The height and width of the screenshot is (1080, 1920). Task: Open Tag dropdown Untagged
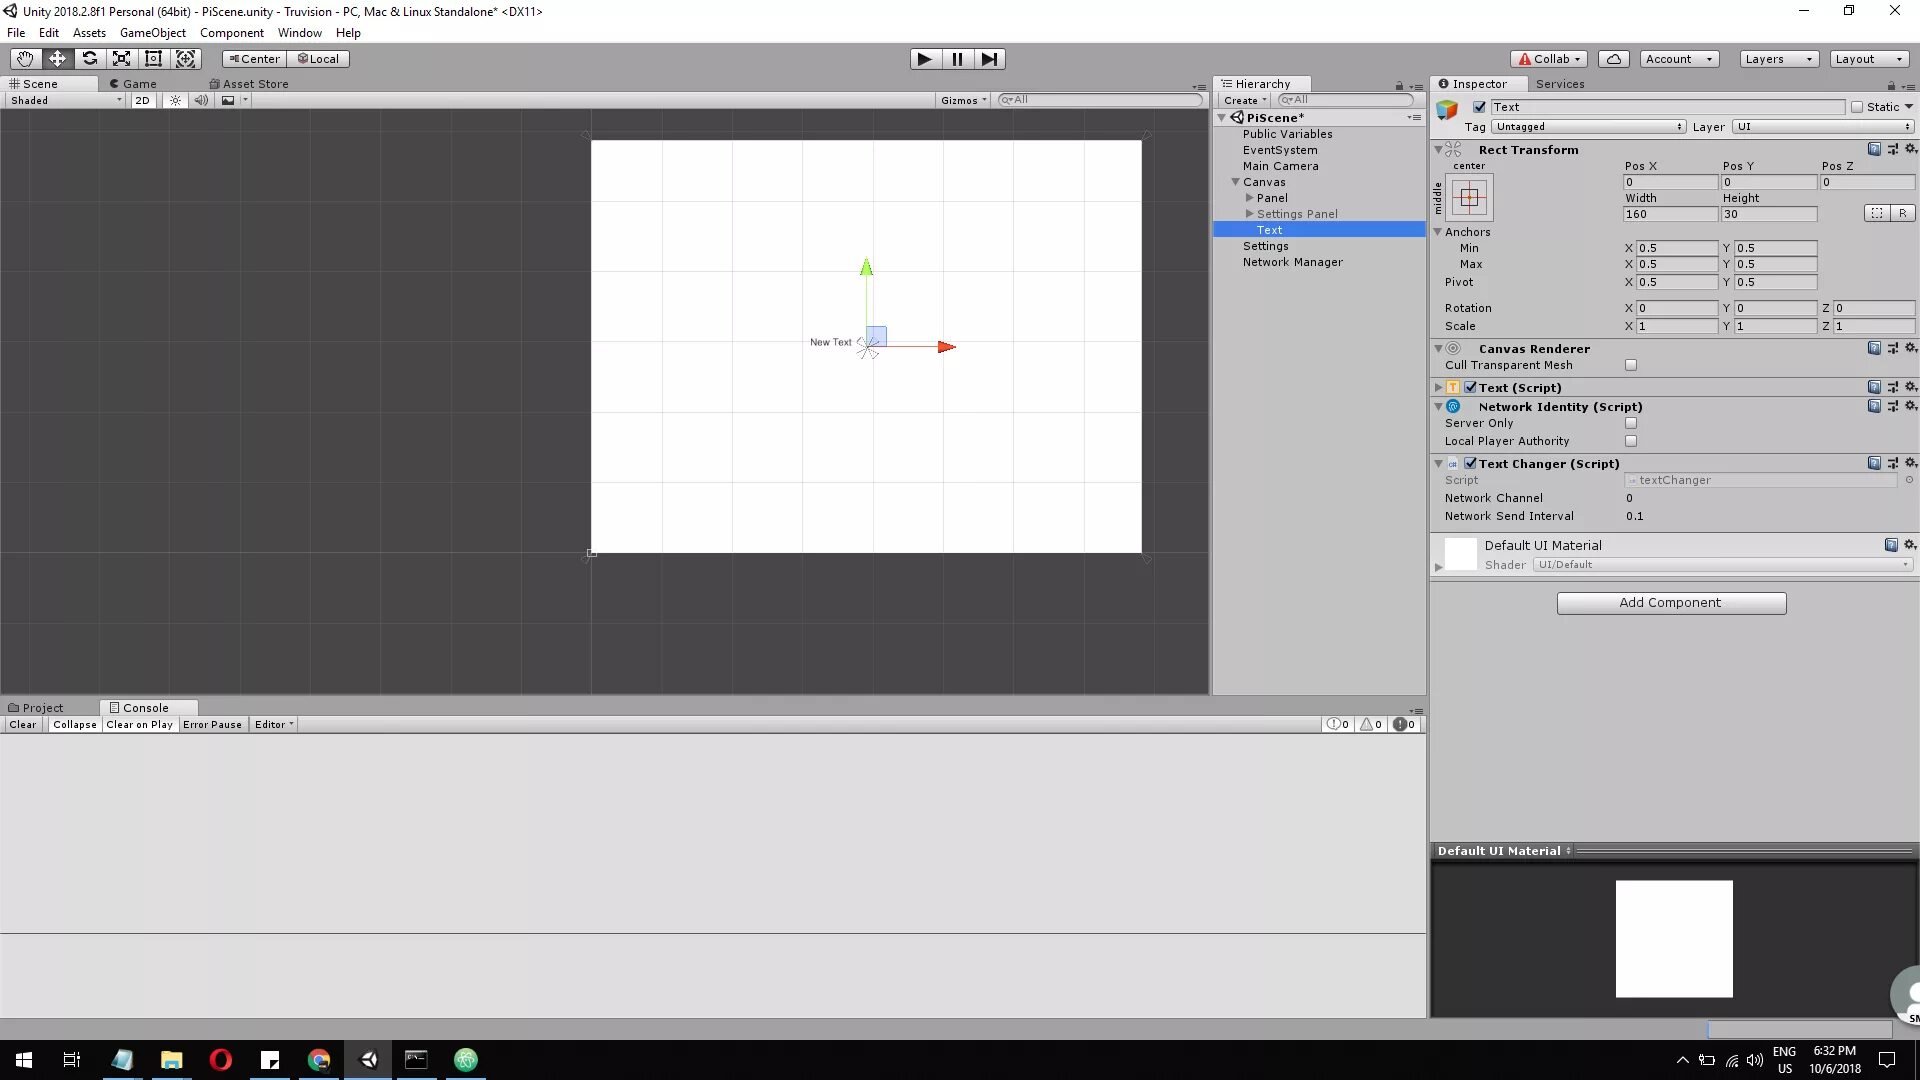pyautogui.click(x=1589, y=127)
